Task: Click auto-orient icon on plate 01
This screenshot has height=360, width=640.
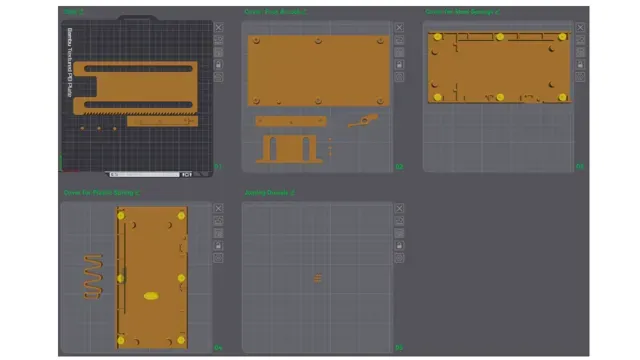Action: (219, 40)
